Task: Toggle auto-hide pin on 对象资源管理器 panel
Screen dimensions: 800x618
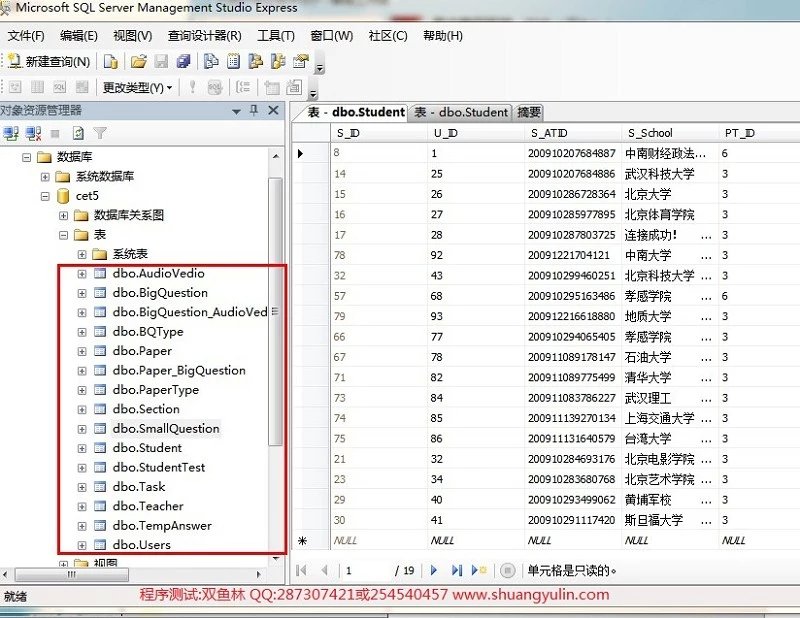Action: tap(254, 110)
